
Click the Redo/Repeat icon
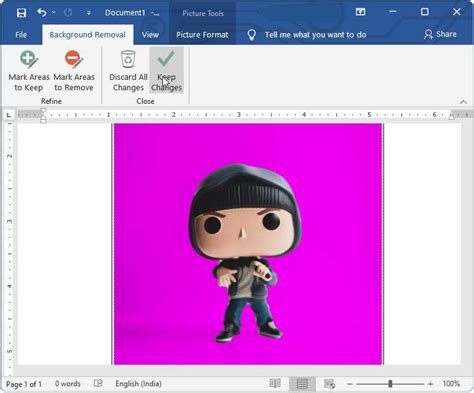(x=68, y=13)
